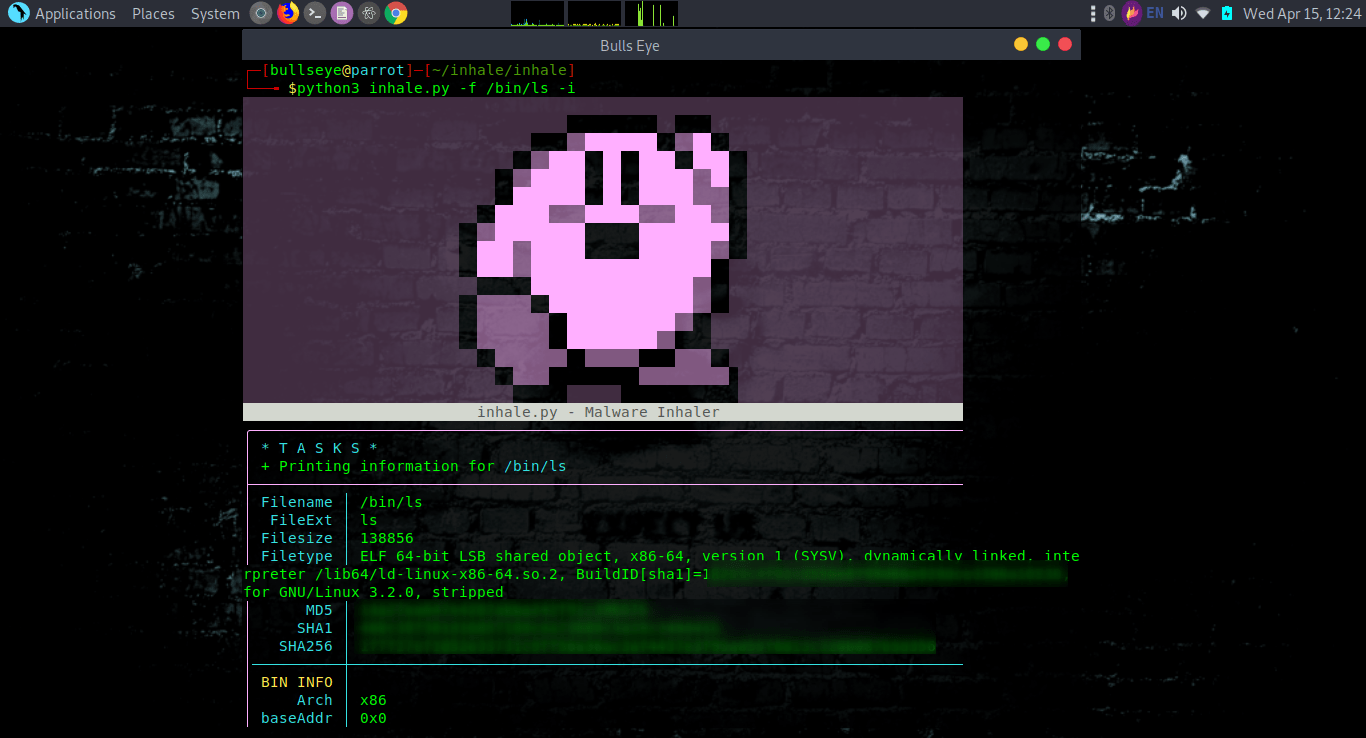Open the Places menu
The width and height of the screenshot is (1366, 738).
click(x=153, y=14)
